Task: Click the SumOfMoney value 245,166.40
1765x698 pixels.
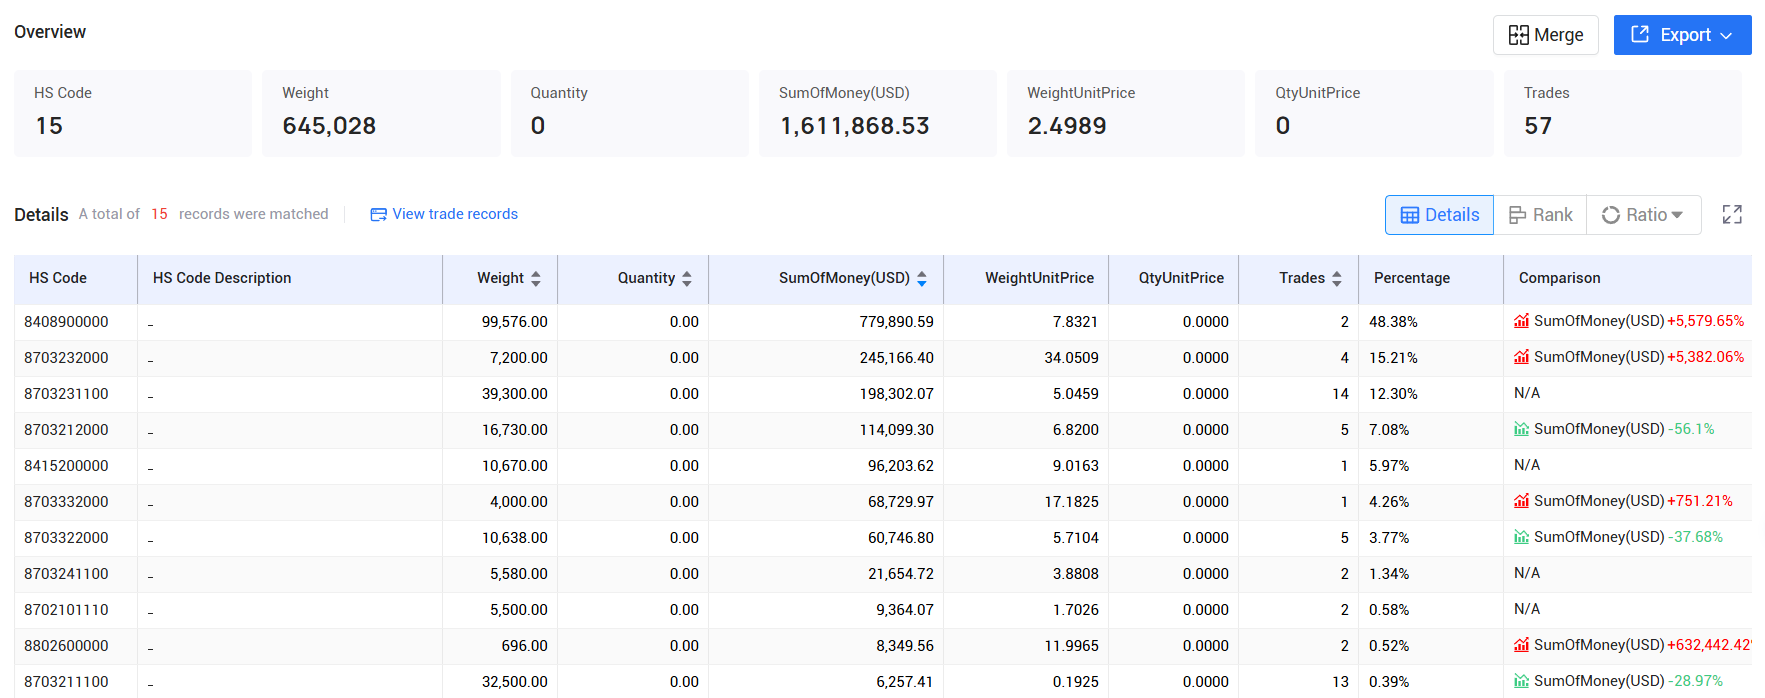Action: coord(896,358)
